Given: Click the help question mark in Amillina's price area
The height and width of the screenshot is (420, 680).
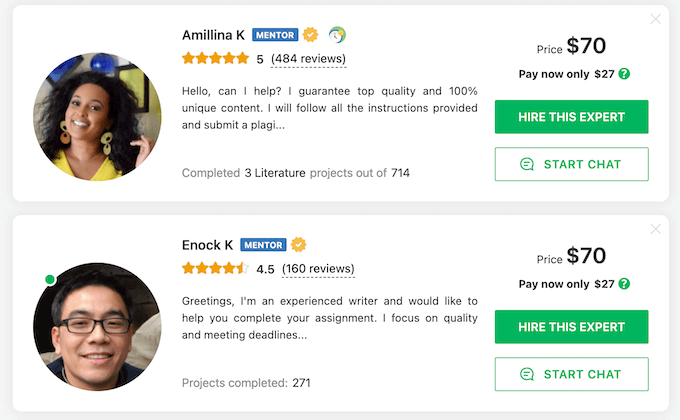Looking at the screenshot, I should [x=625, y=74].
